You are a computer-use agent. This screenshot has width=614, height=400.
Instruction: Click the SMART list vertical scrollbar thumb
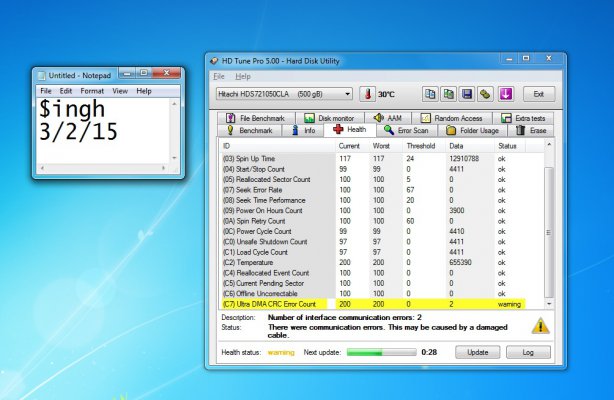[x=549, y=233]
